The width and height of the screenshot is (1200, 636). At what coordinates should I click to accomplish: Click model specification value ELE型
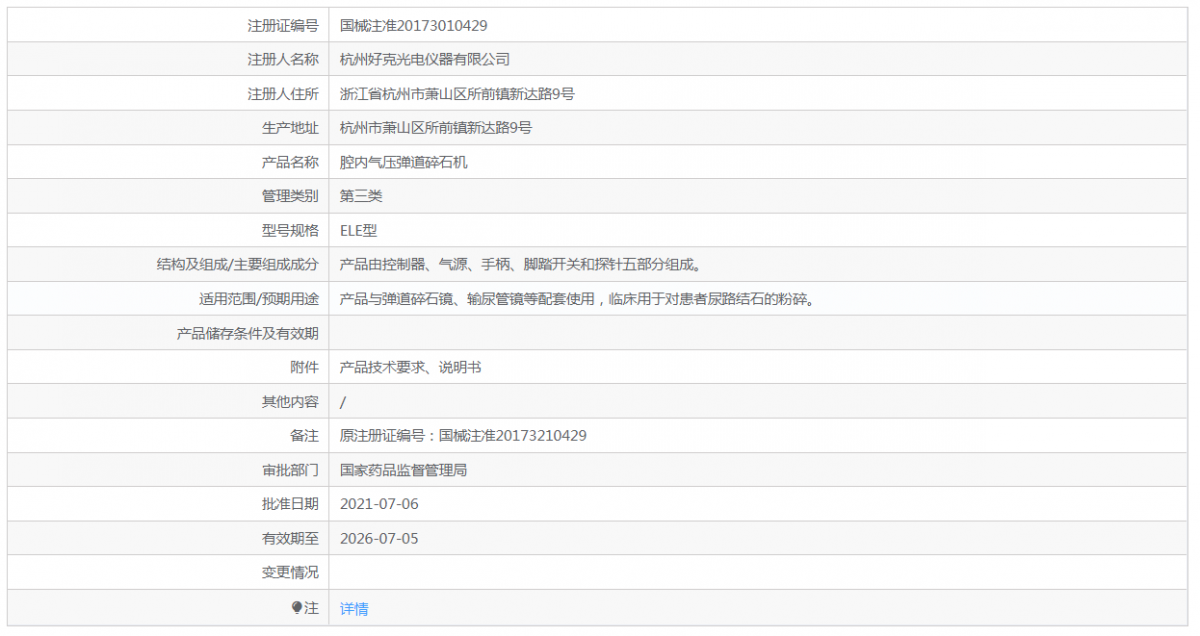(x=359, y=230)
